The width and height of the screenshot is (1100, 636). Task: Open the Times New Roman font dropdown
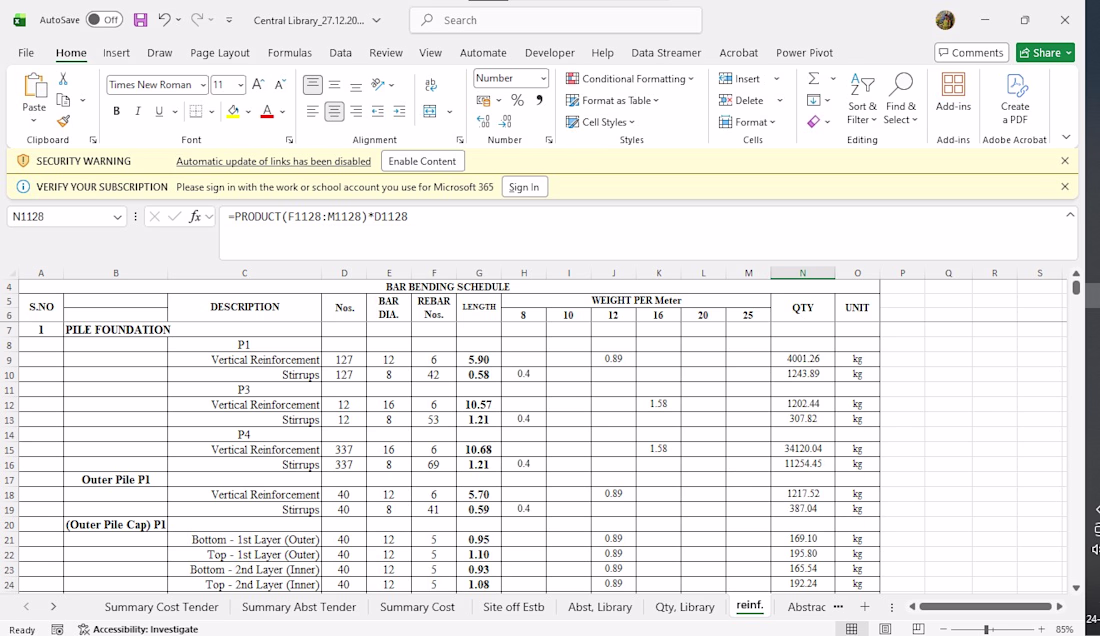tap(203, 85)
